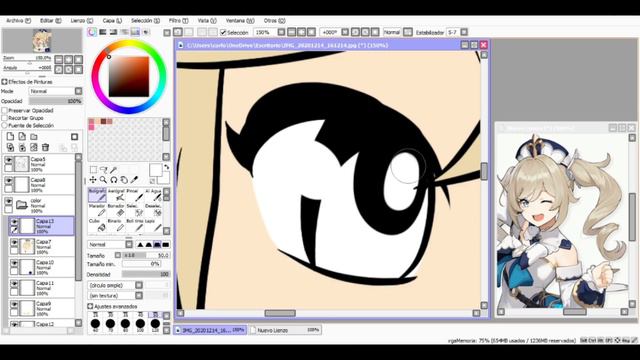Select the Pincel brush tool
This screenshot has width=640, height=360.
click(134, 195)
